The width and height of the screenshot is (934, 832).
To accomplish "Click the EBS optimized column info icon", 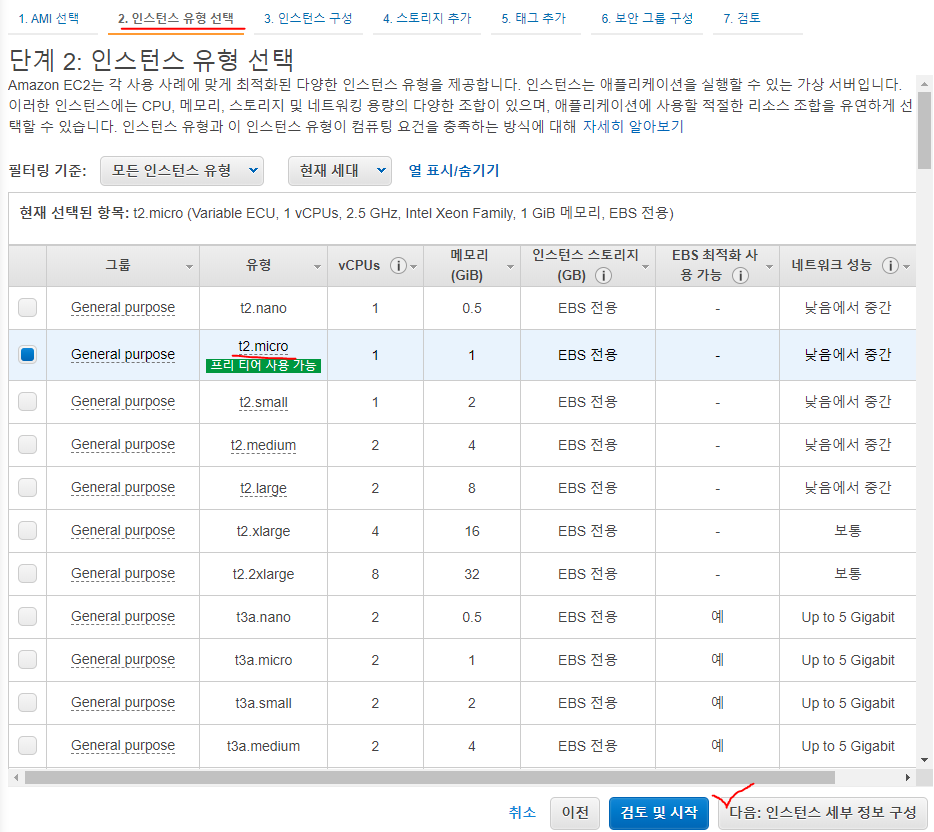I will coord(740,276).
